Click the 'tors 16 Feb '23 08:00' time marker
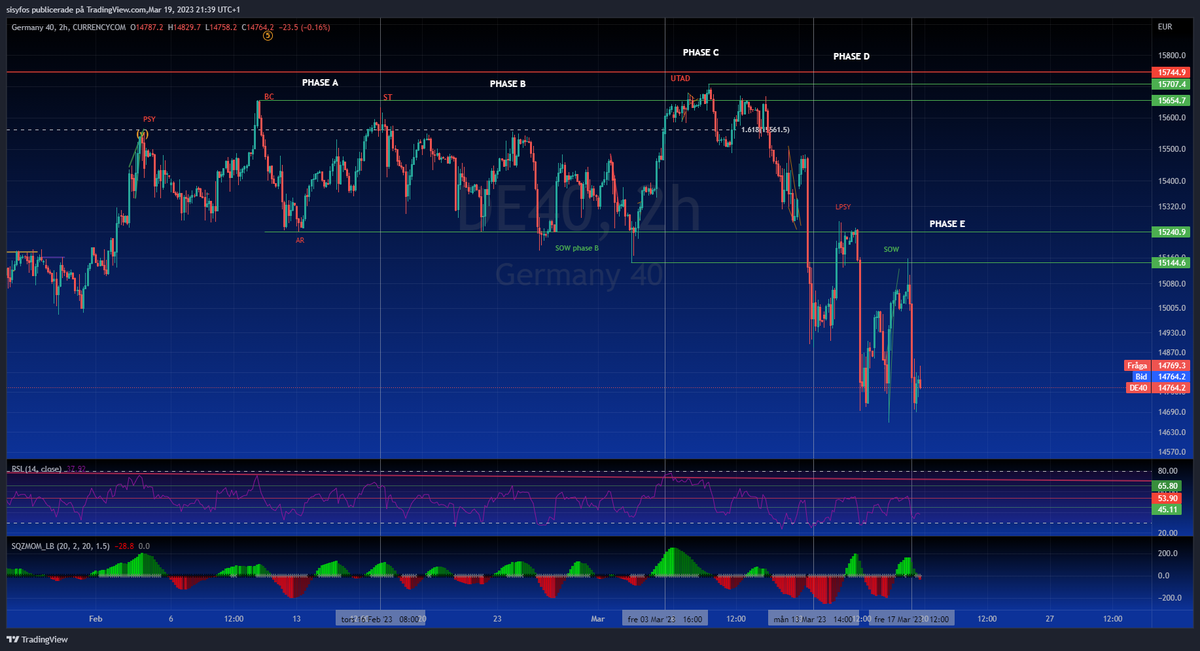1200x651 pixels. pyautogui.click(x=380, y=619)
